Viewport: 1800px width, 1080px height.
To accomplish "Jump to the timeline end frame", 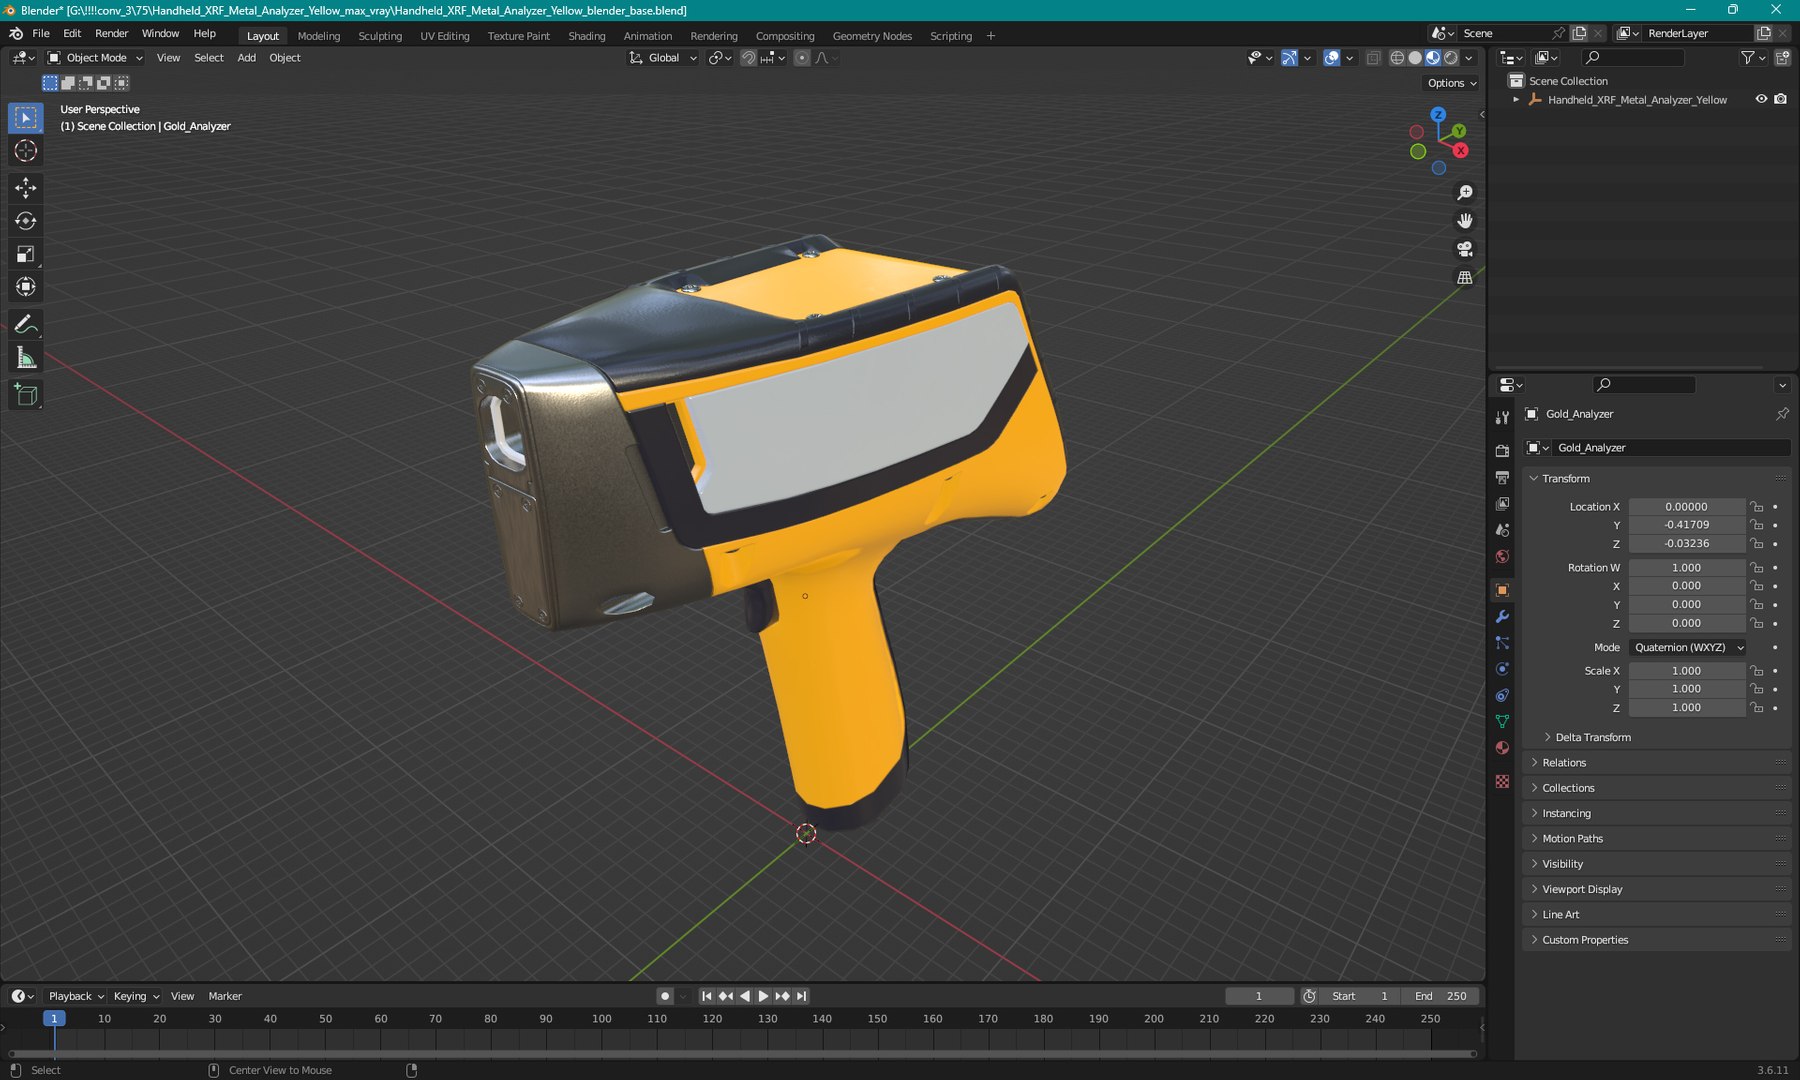I will point(801,996).
